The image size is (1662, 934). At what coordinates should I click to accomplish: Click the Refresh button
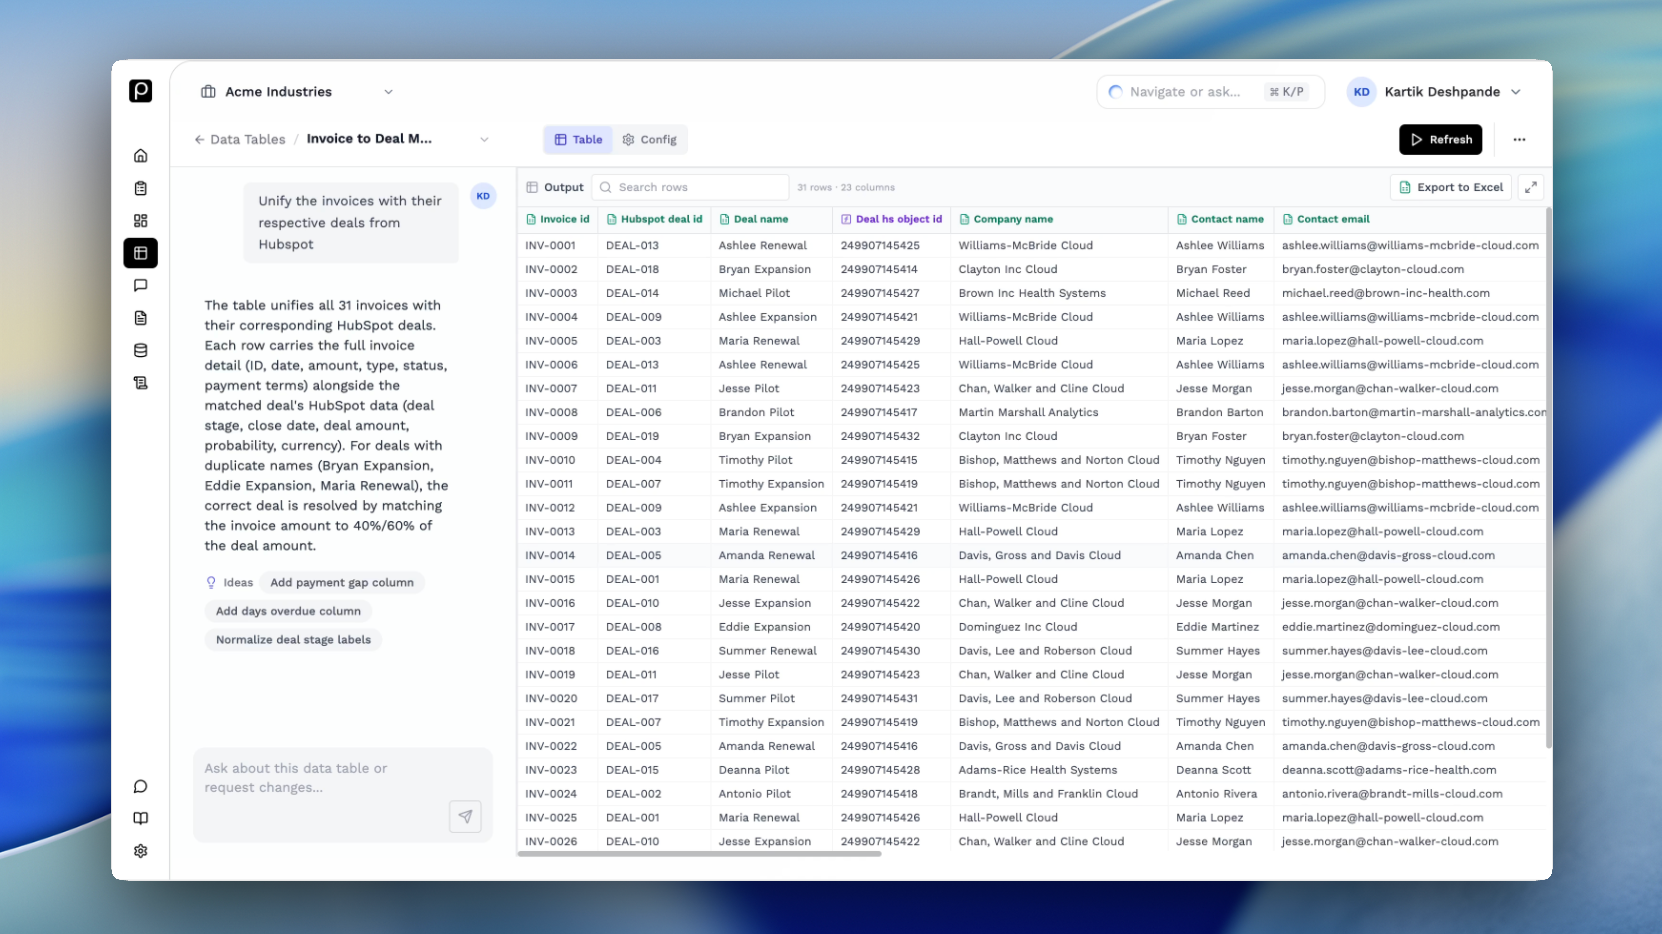point(1440,140)
